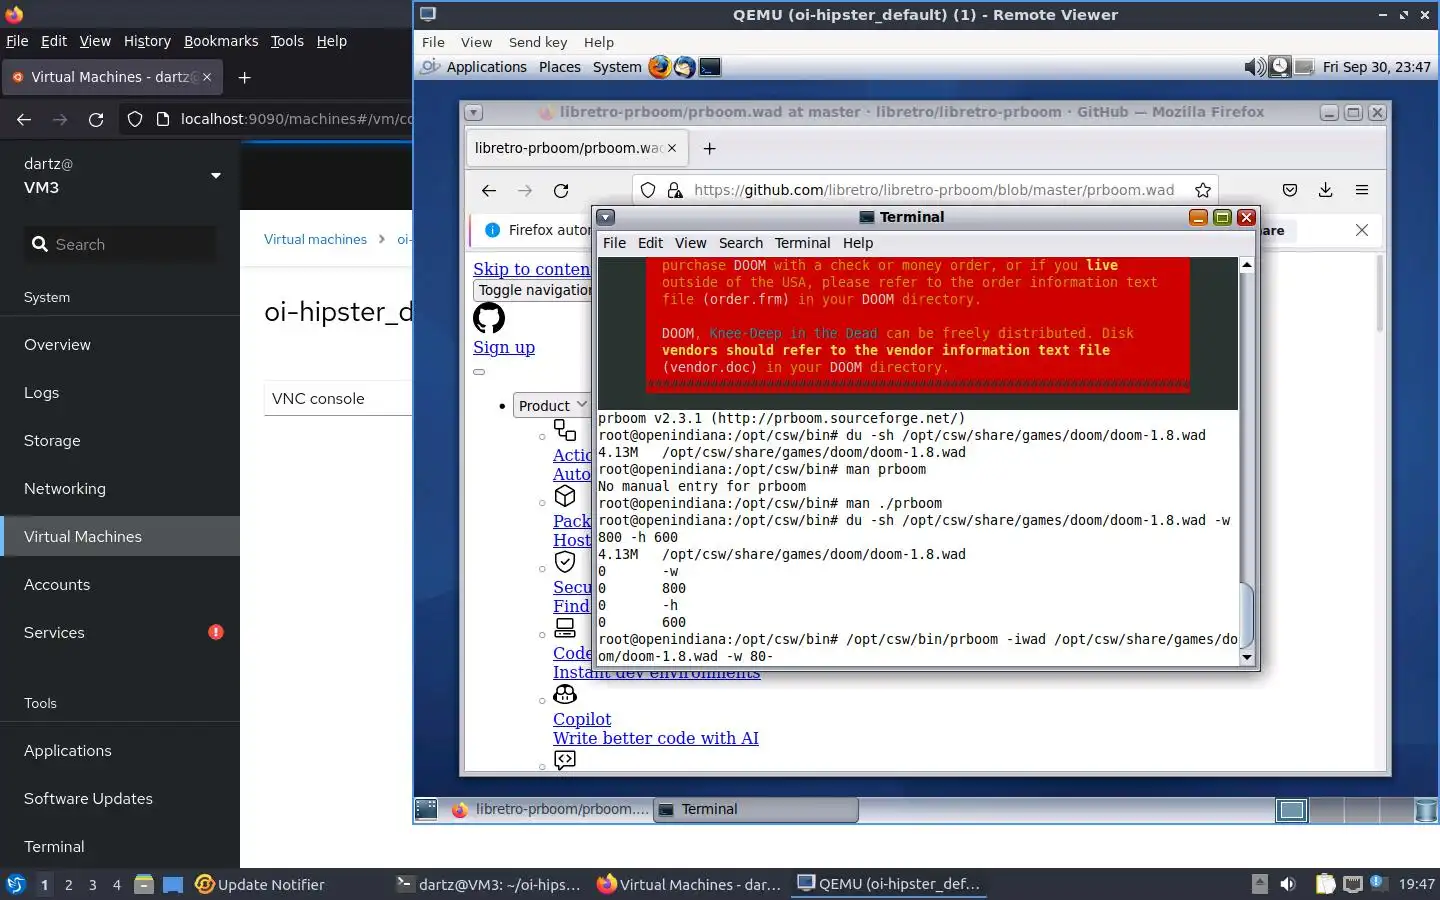Viewport: 1440px width, 900px height.
Task: Go back in the guest Firefox browser
Action: click(489, 190)
